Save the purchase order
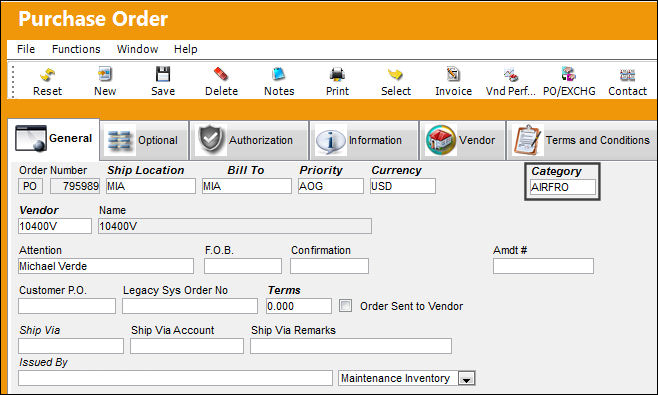This screenshot has width=658, height=395. pyautogui.click(x=163, y=74)
